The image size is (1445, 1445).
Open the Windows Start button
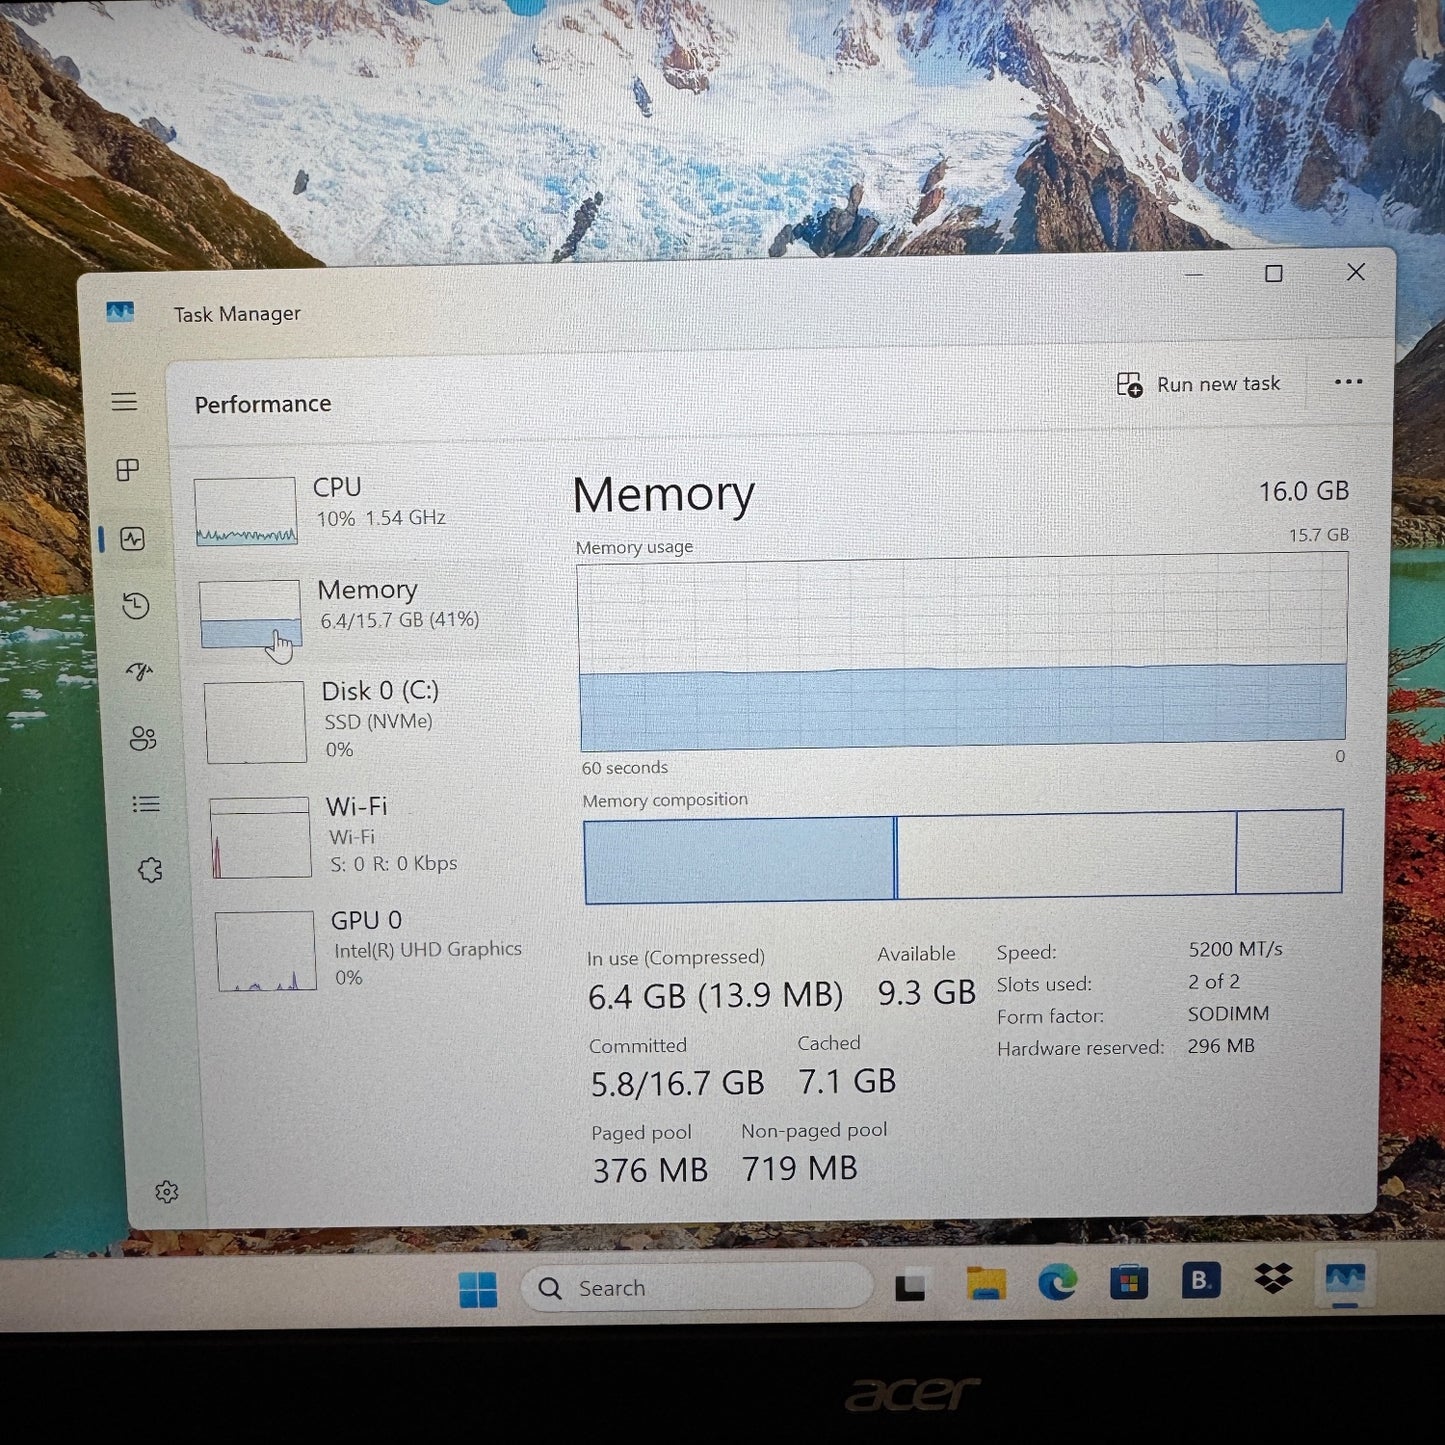pos(478,1289)
